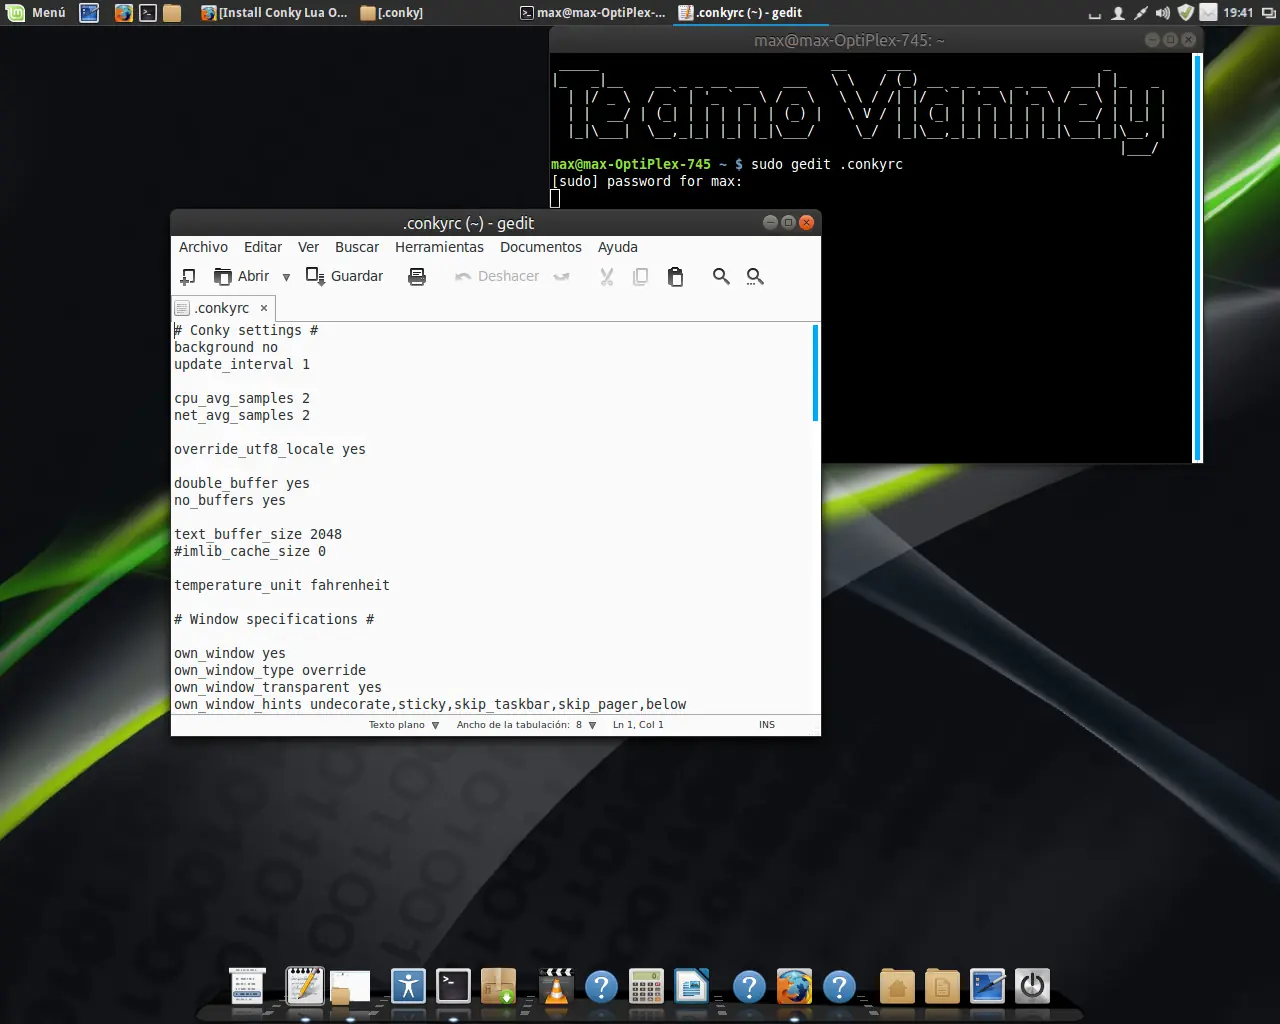Open the terminal icon in the dock
Screen dimensions: 1280x1024
(x=453, y=985)
